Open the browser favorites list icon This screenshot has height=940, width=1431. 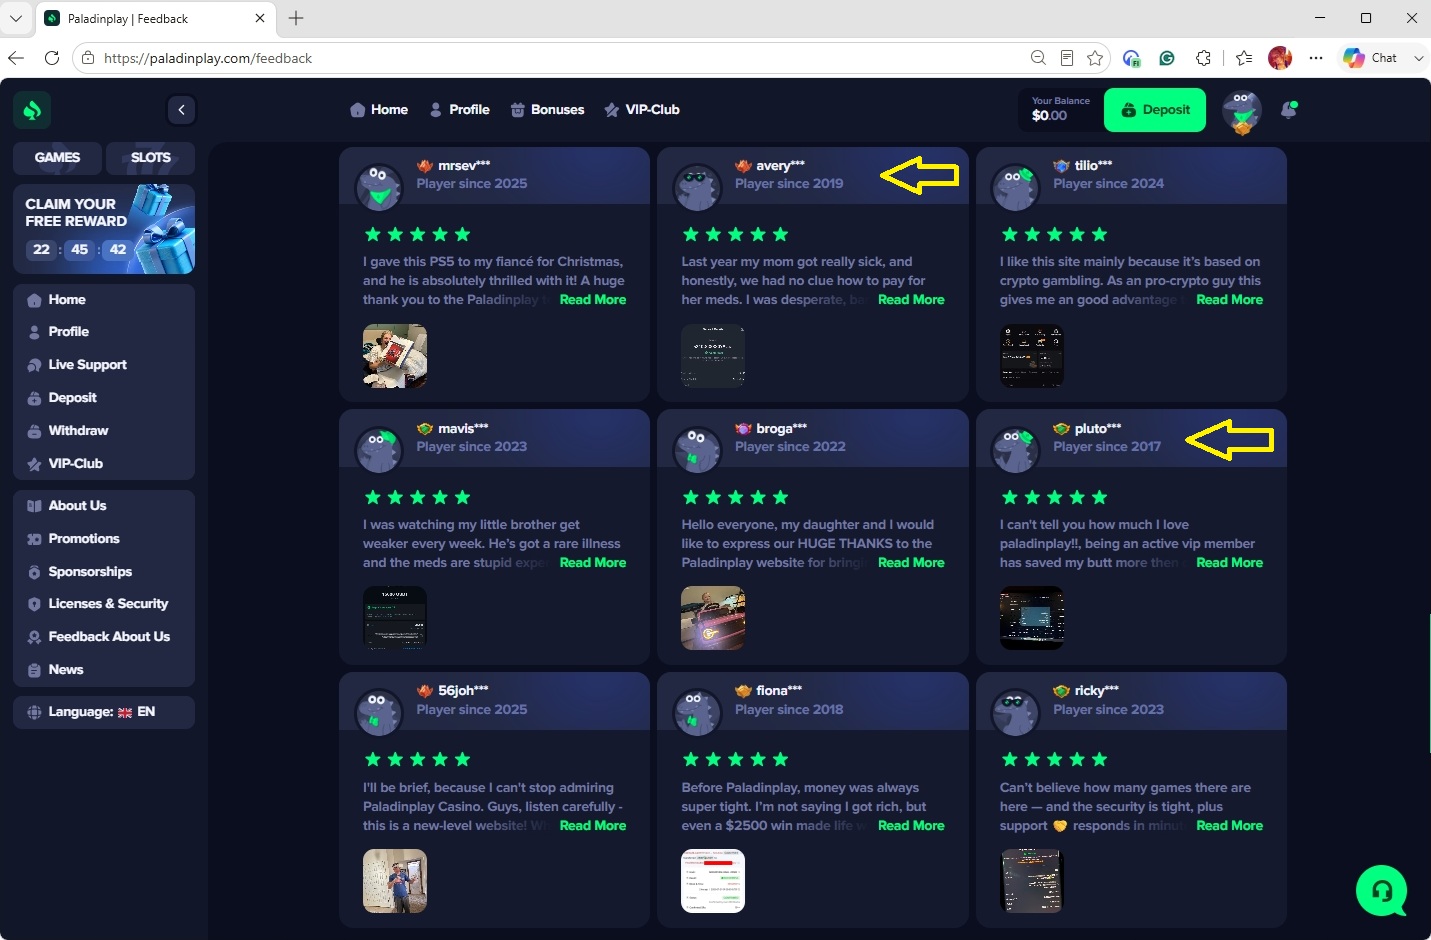point(1244,58)
